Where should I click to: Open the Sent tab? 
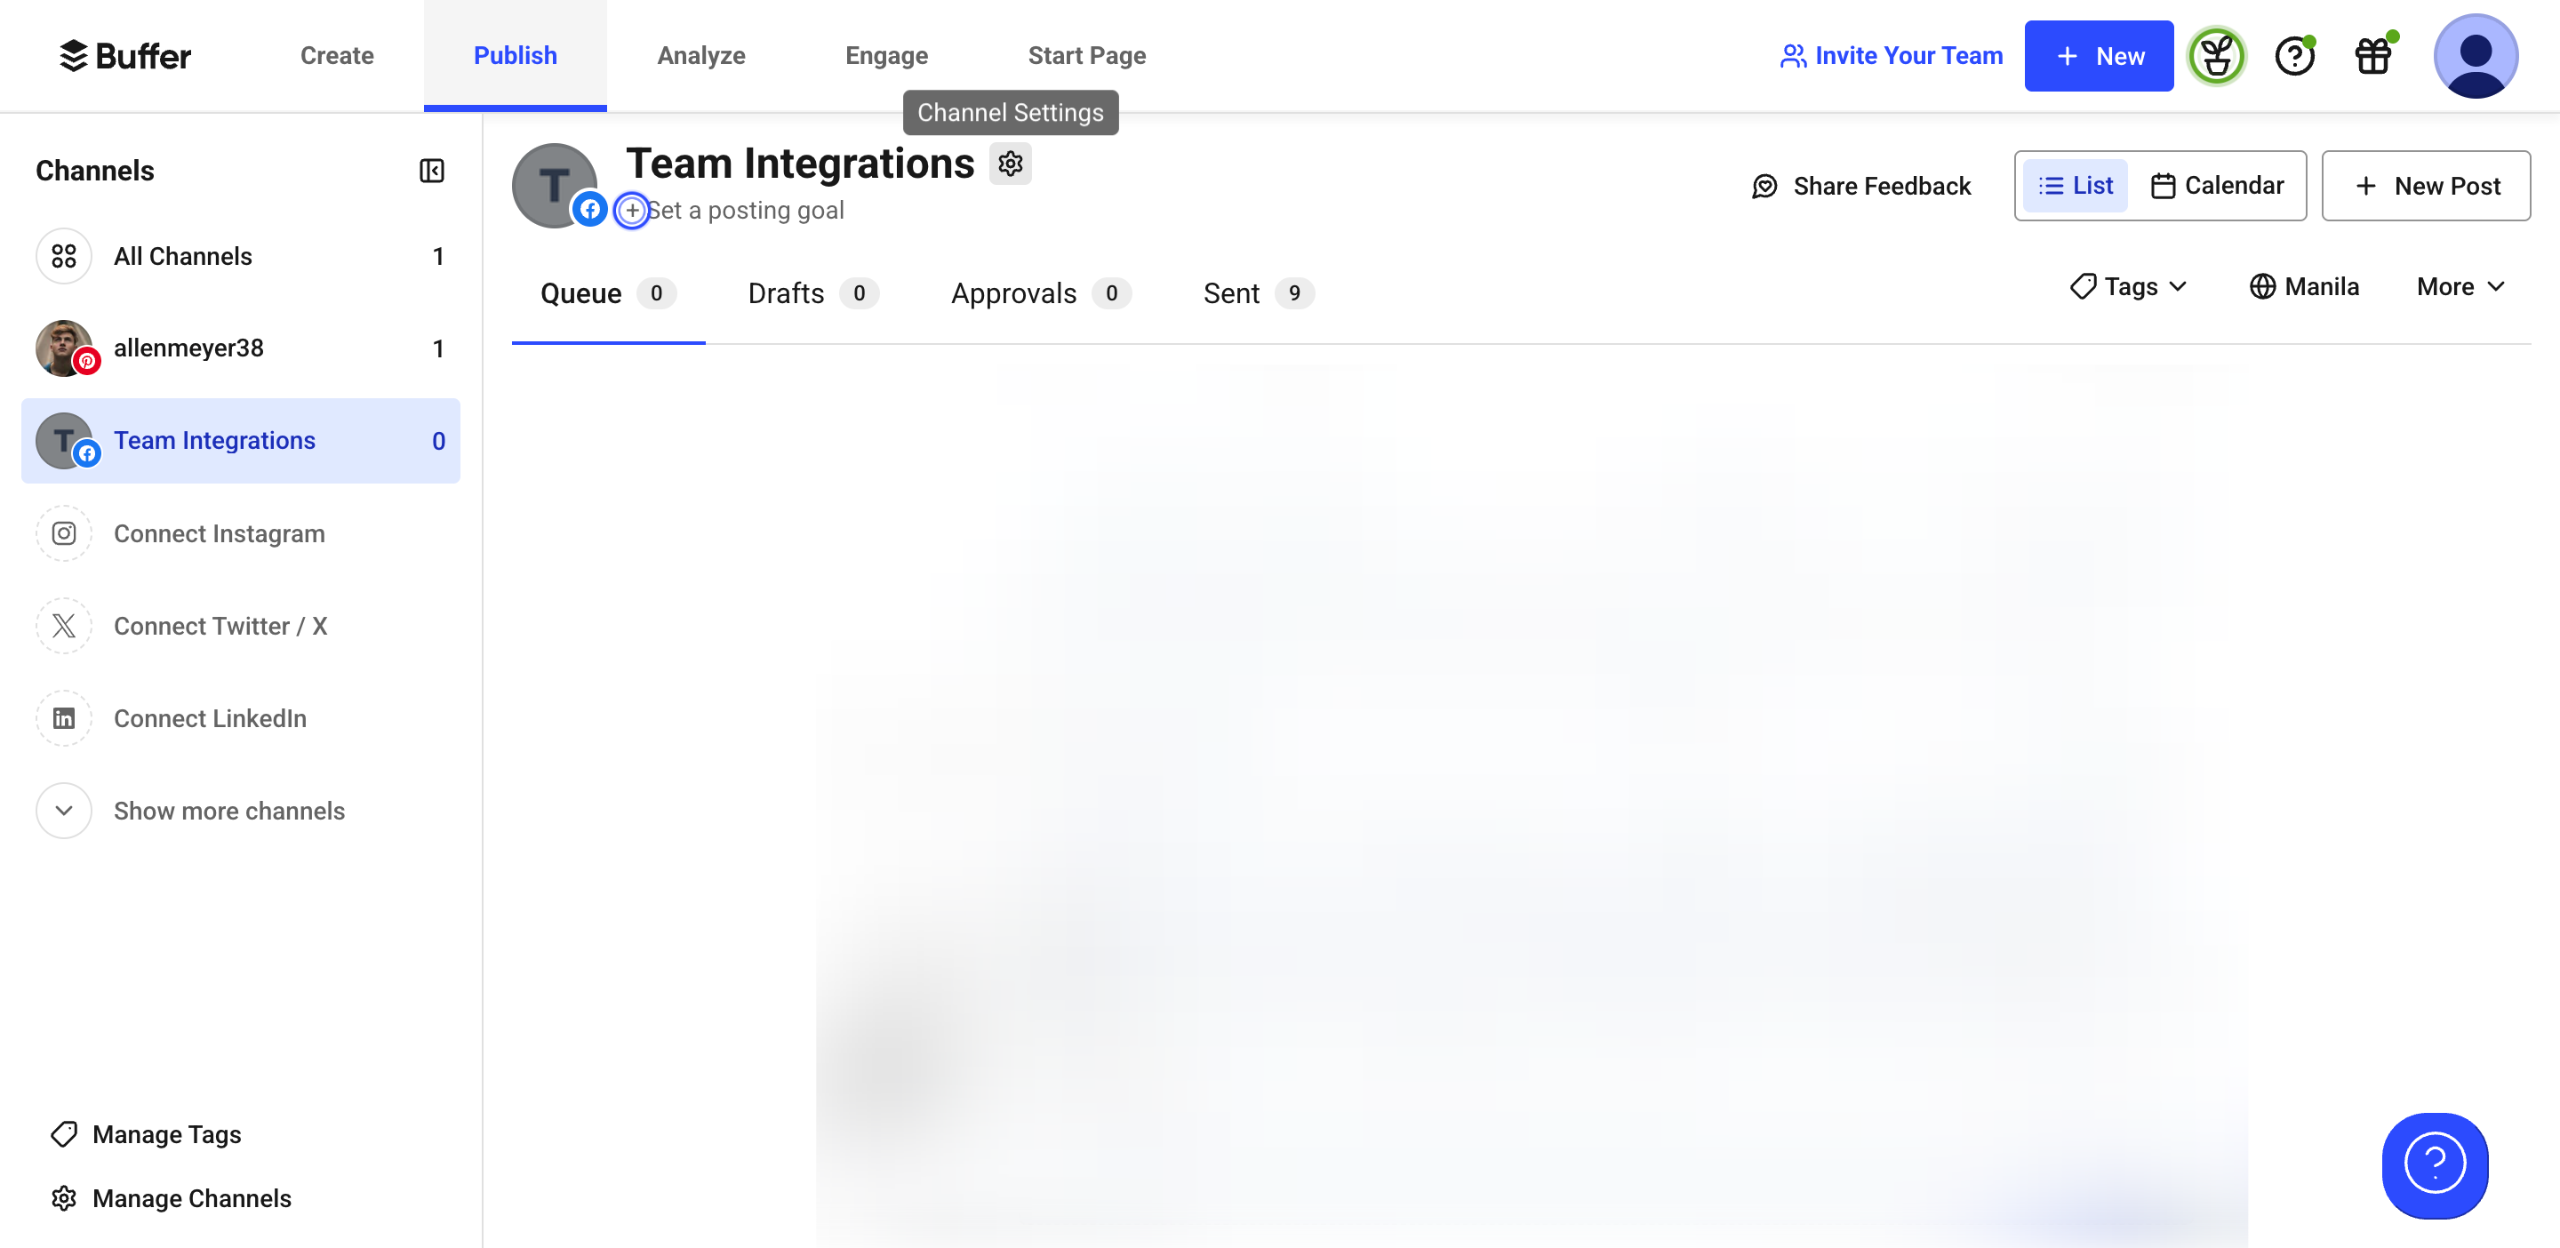point(1258,293)
